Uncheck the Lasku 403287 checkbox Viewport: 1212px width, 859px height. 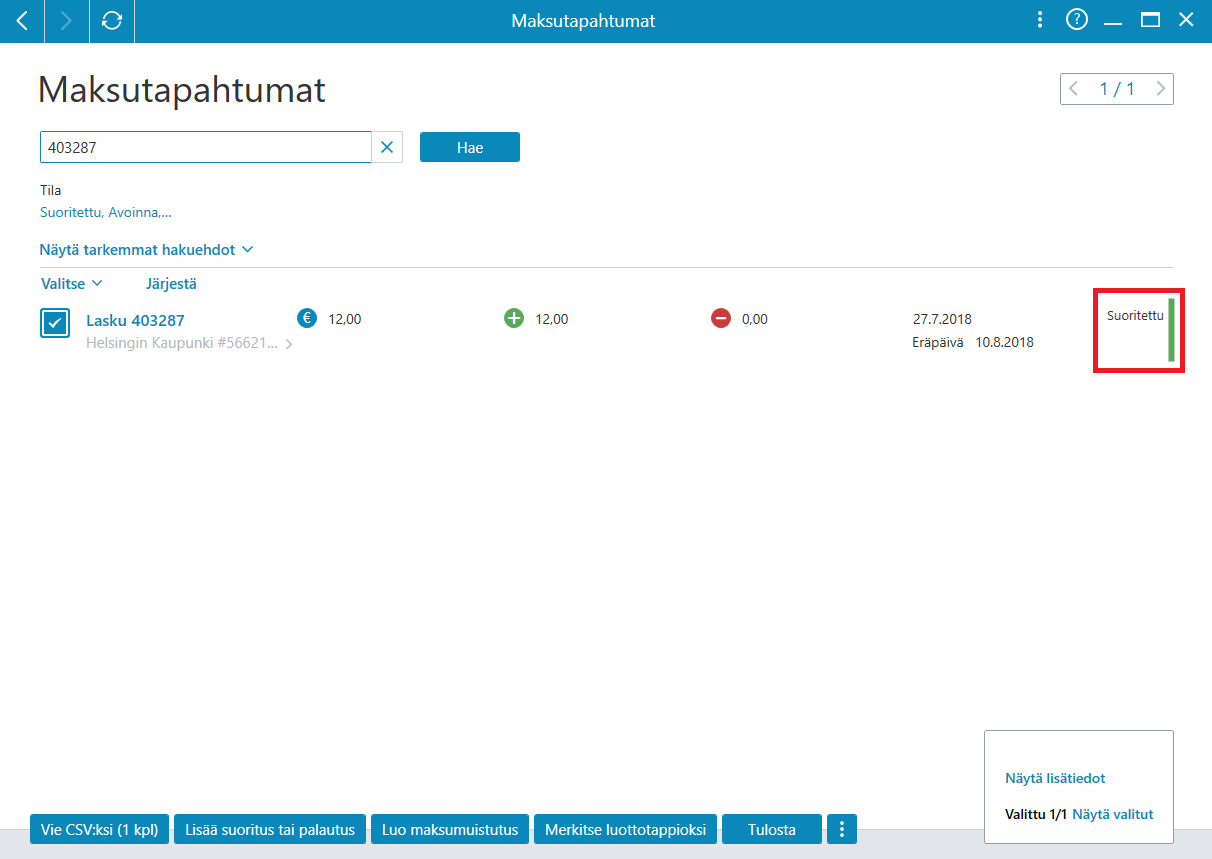pyautogui.click(x=55, y=323)
